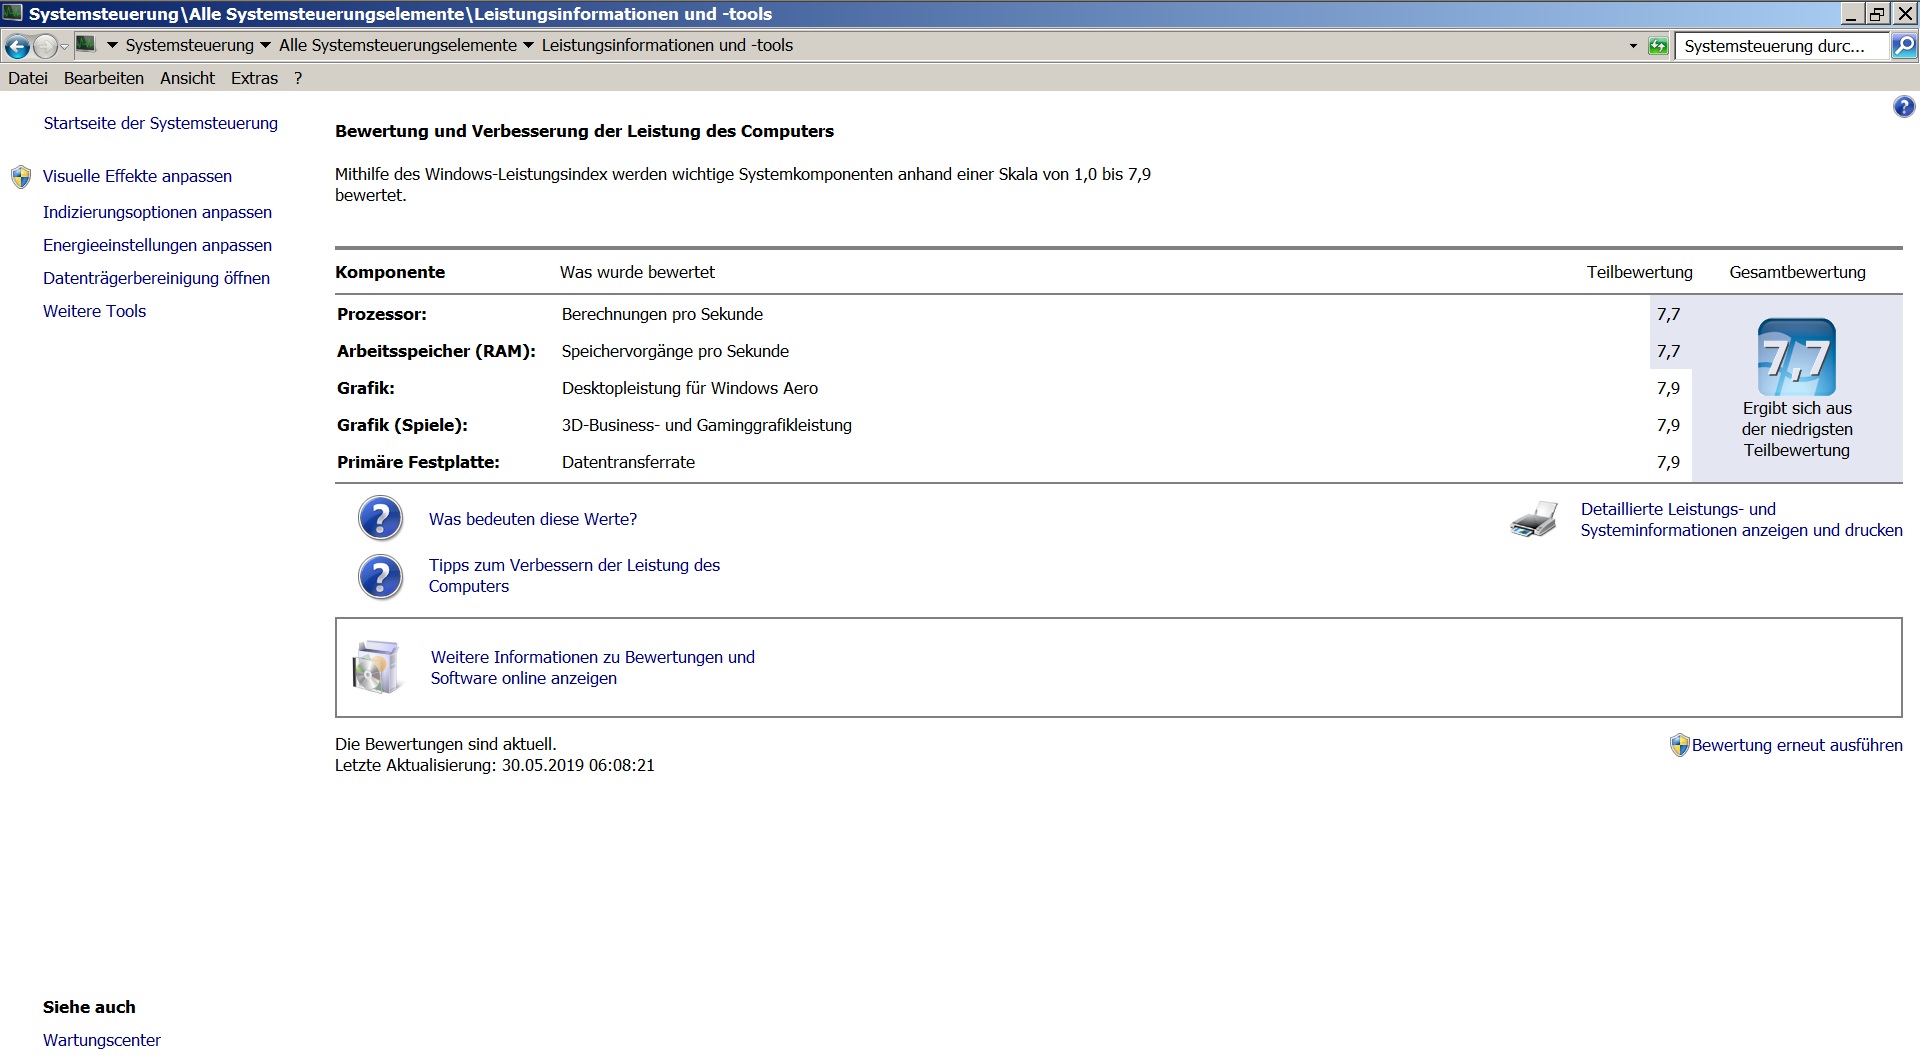Screen dimensions: 1920x1062
Task: Open the ? help menu
Action: click(298, 78)
